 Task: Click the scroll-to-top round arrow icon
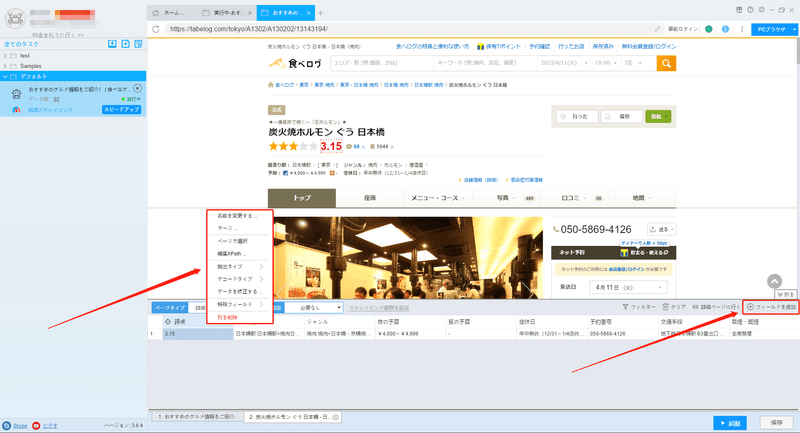774,281
